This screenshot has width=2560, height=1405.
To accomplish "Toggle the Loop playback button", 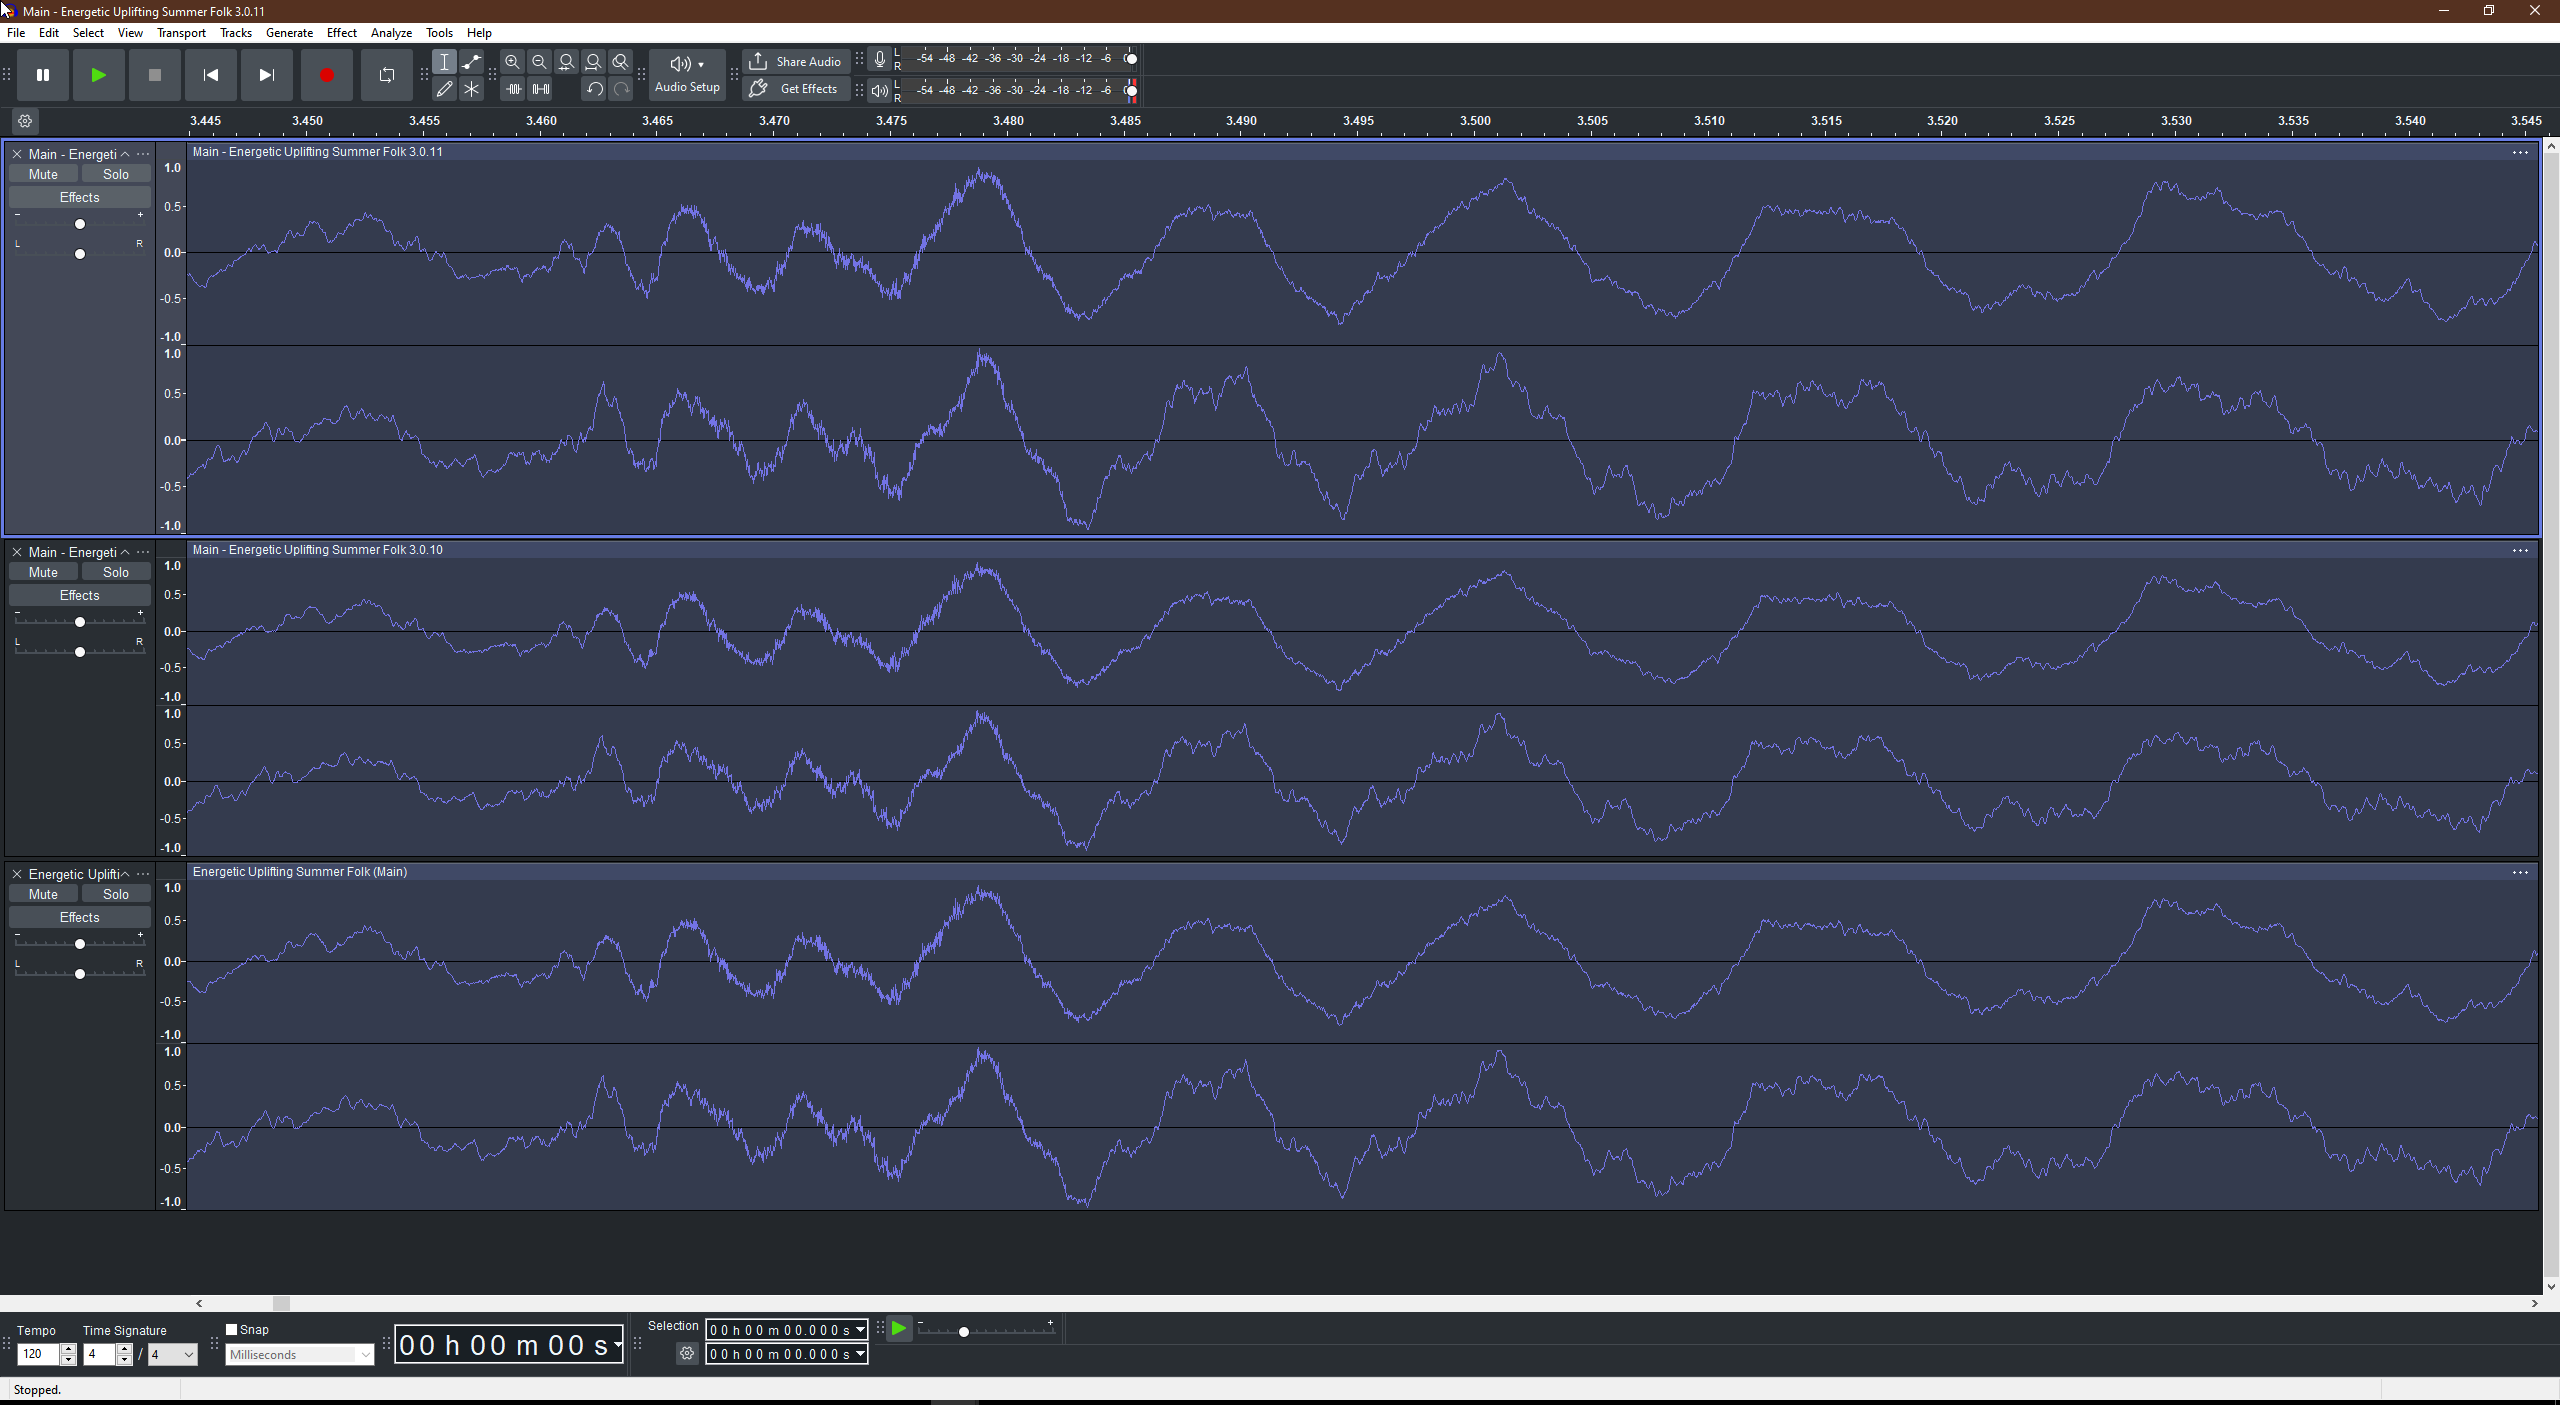I will [387, 75].
